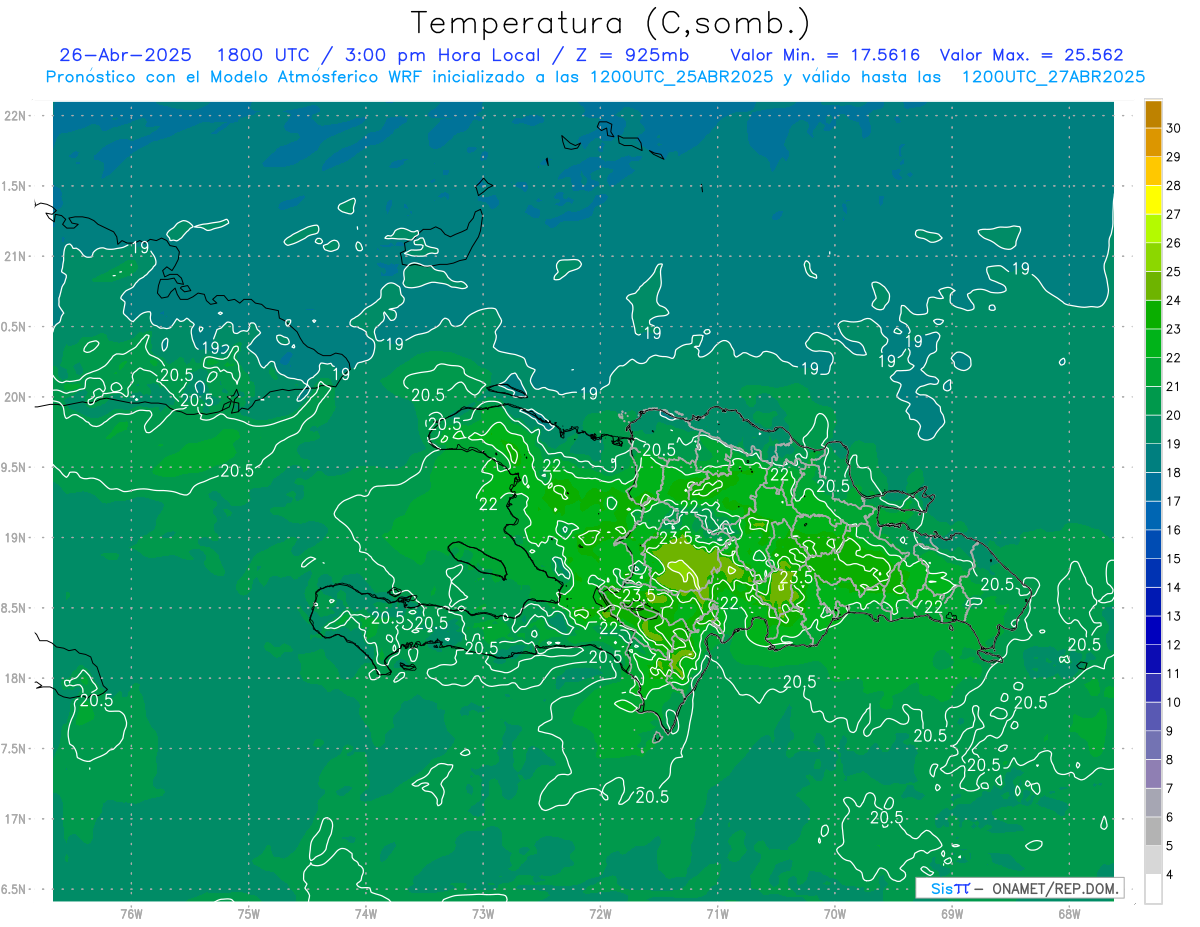Click the '75W' longitude axis label

point(248,914)
